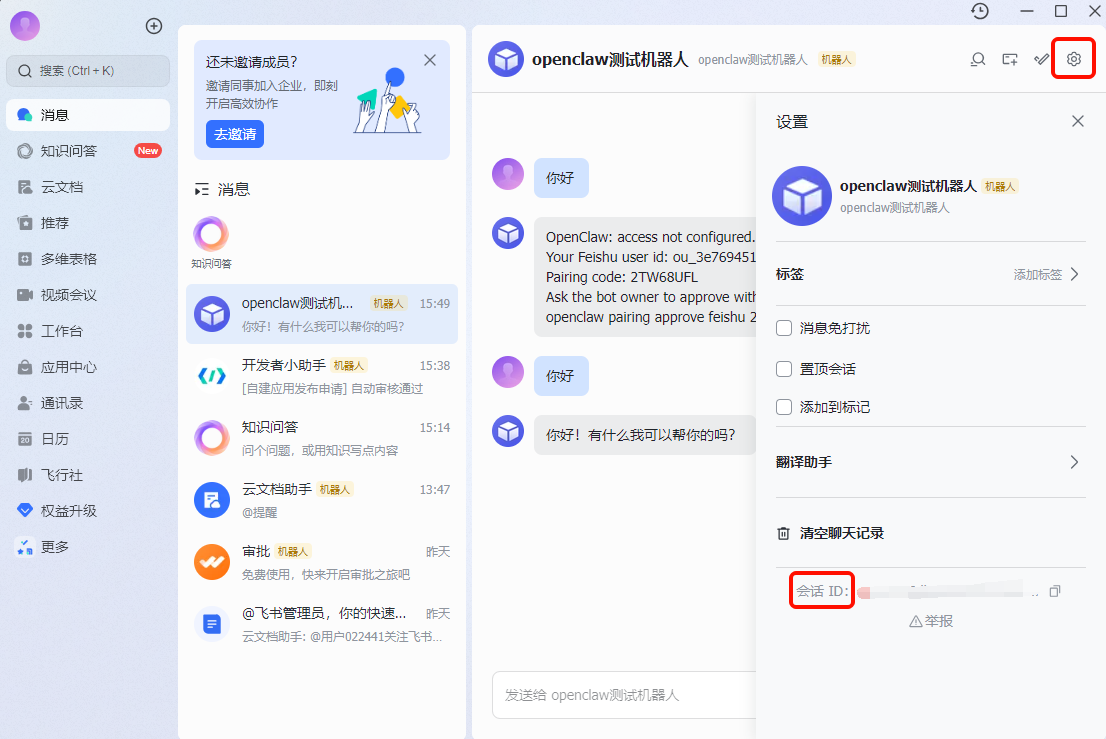The width and height of the screenshot is (1106, 739).
Task: Click the 你好！有什么我可以帮你的吗？ message bubble
Action: click(644, 435)
